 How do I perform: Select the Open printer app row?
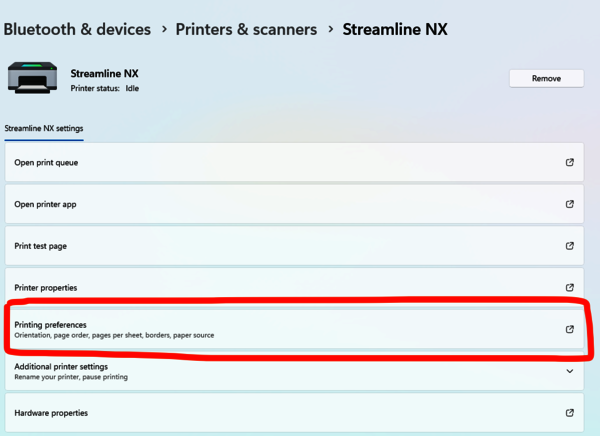click(x=45, y=204)
